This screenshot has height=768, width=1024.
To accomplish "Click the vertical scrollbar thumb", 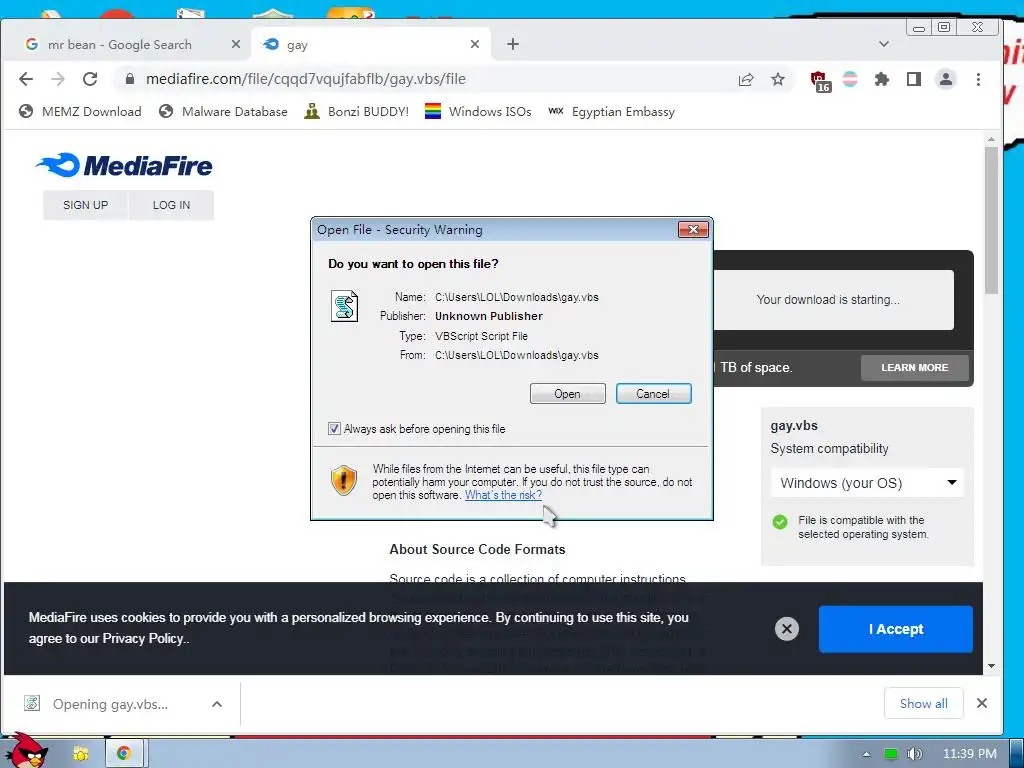I will click(x=991, y=220).
